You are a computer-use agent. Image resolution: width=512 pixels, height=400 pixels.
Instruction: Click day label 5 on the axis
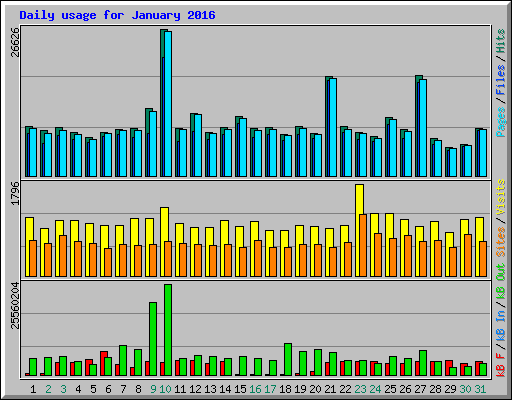93,389
